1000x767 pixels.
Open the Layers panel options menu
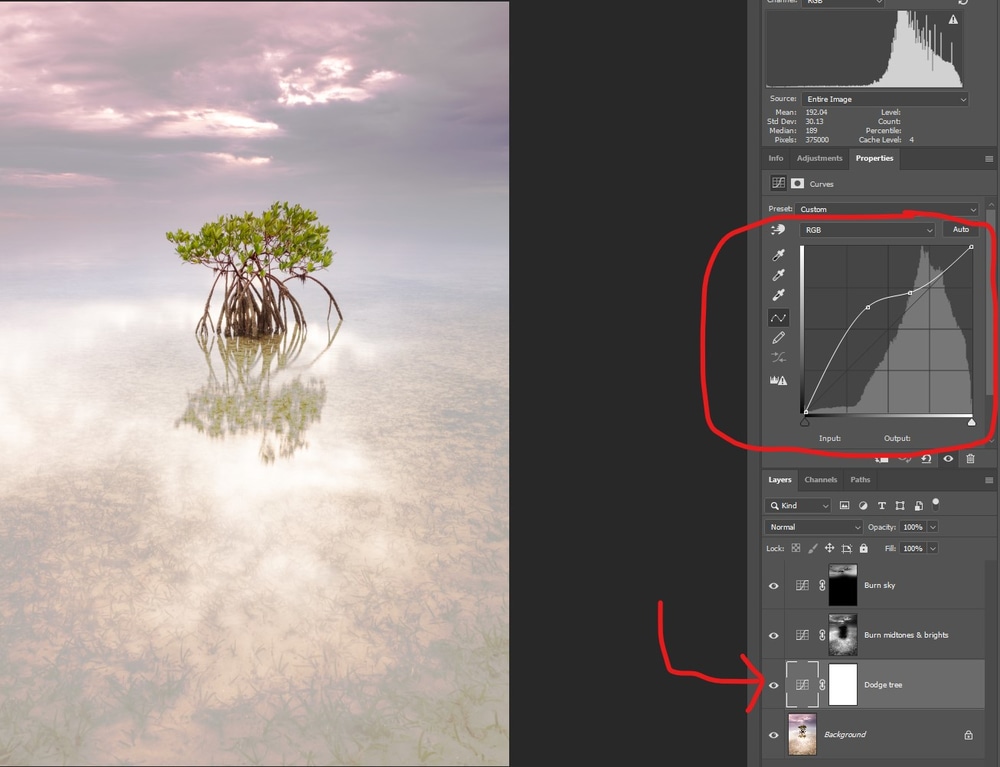pos(989,480)
